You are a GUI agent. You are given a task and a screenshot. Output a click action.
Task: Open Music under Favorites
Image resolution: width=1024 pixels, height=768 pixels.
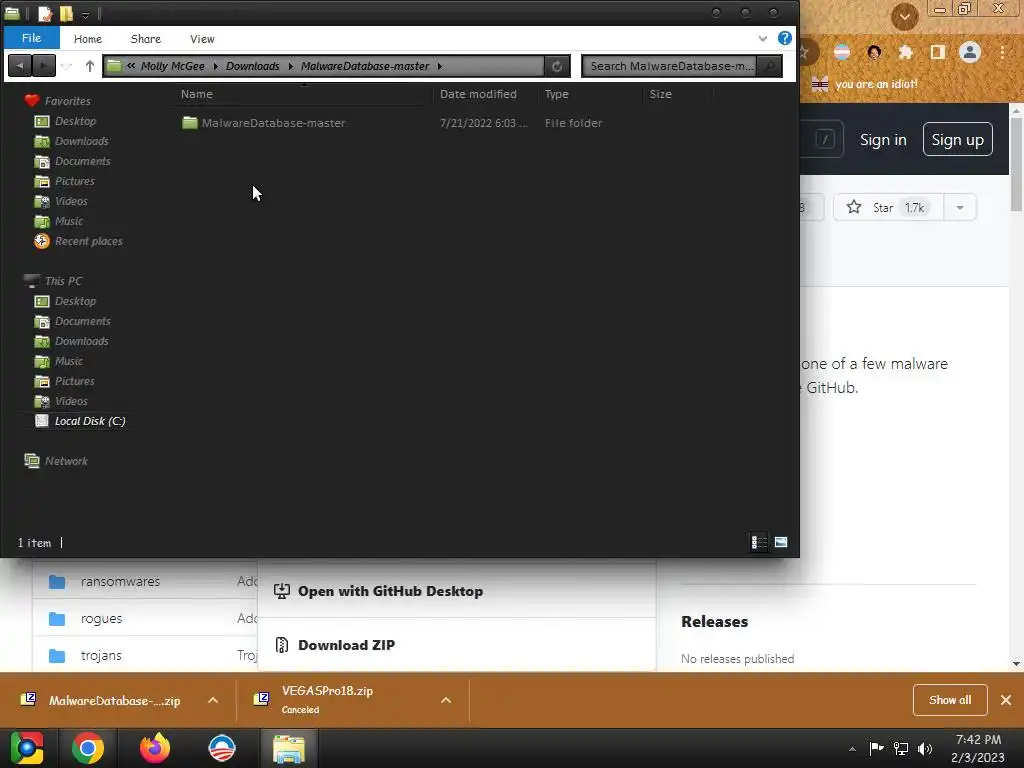(x=69, y=221)
